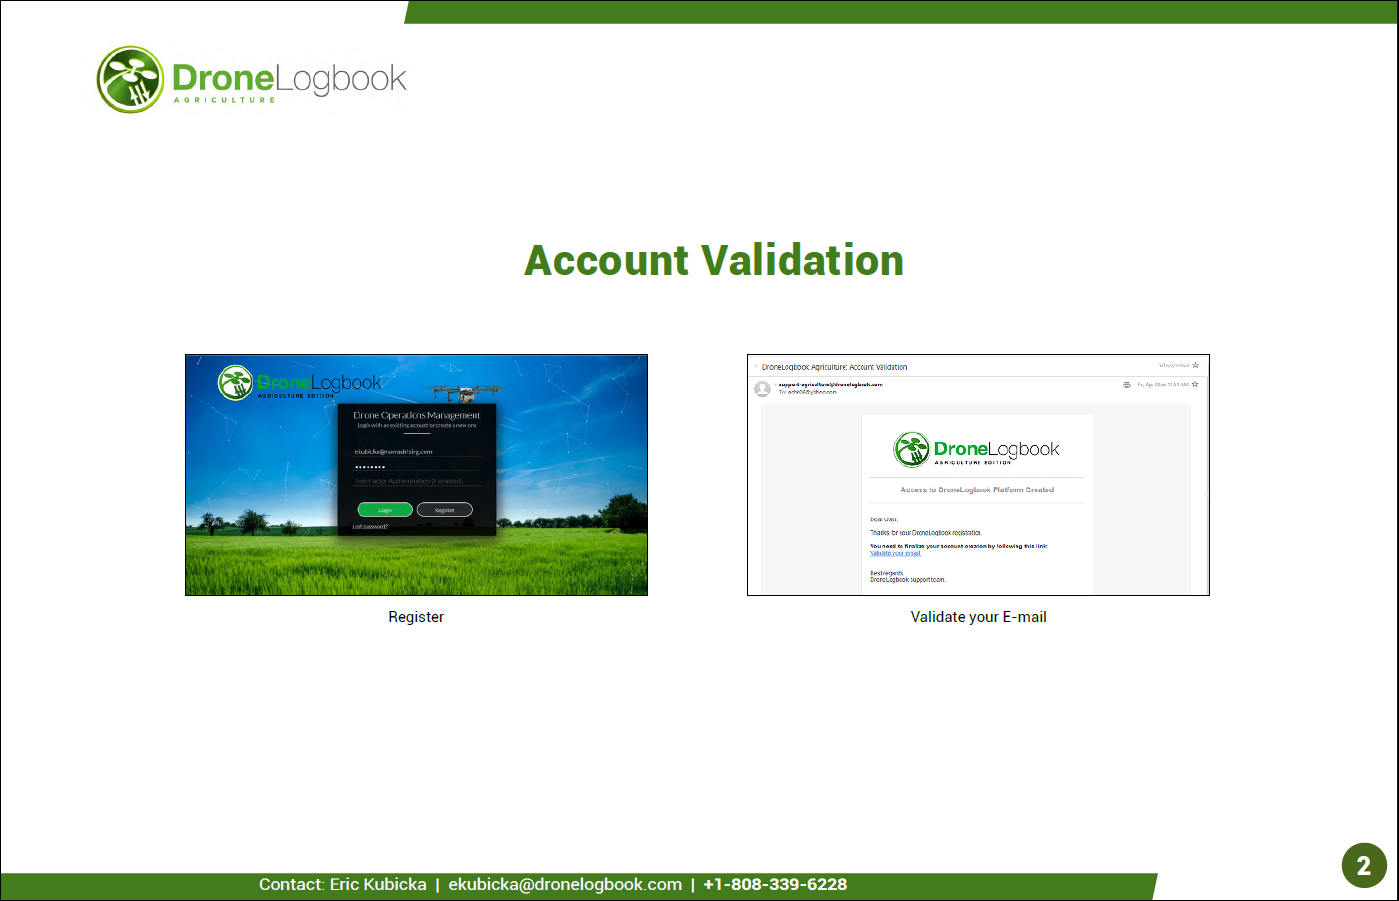The height and width of the screenshot is (901, 1399).
Task: Click the login screen screenshot thumbnail
Action: coord(416,475)
